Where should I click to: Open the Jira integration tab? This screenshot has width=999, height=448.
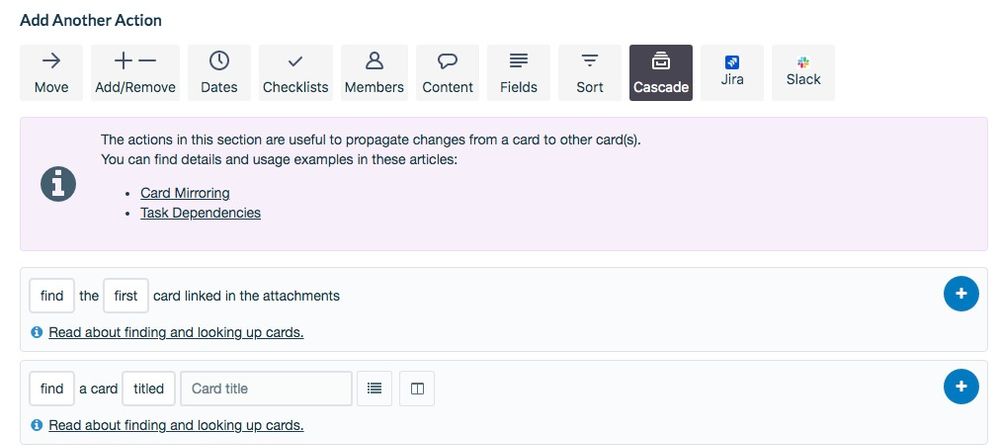[x=732, y=73]
